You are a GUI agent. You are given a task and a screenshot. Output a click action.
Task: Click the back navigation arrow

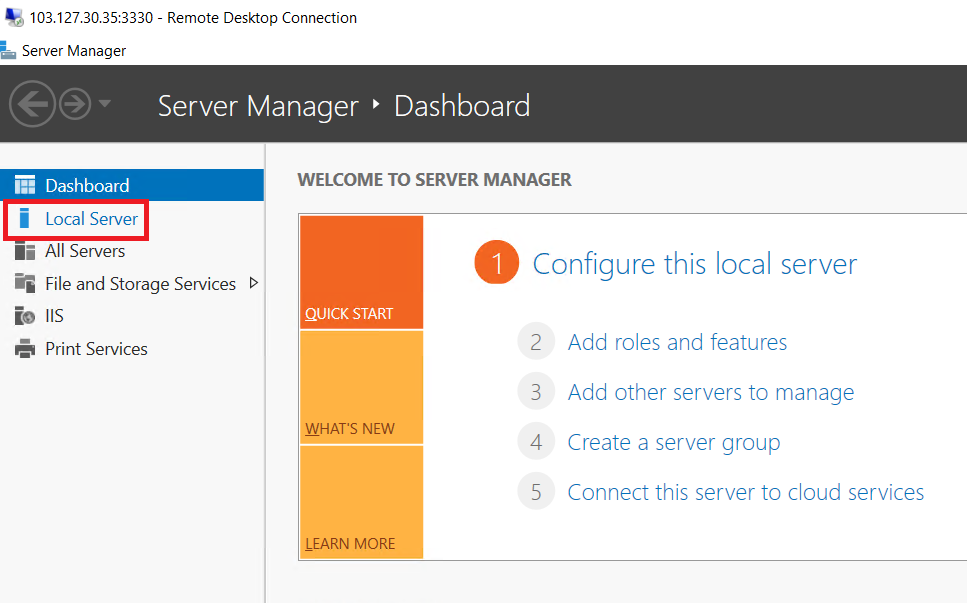[x=32, y=104]
